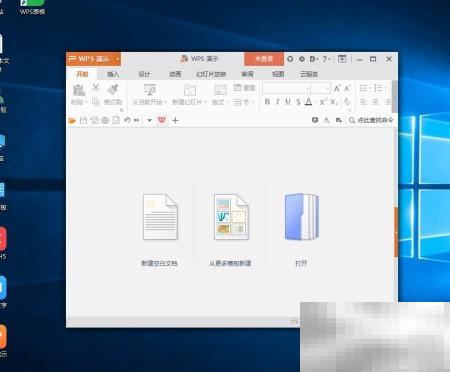450x372 pixels.
Task: Click the ribbon display toggle icon
Action: [x=342, y=59]
